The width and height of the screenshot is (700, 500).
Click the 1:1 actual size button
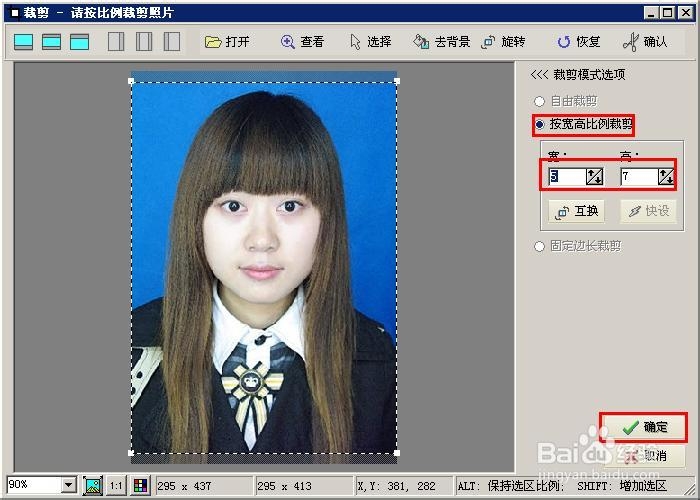[x=116, y=485]
